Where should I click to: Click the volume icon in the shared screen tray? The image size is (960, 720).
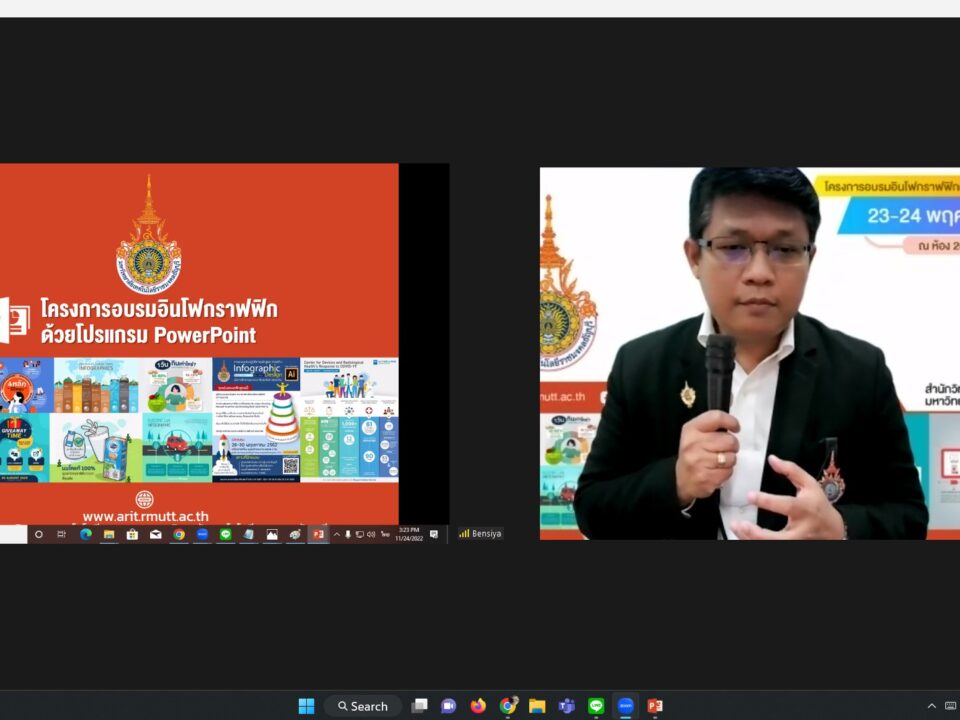pos(371,534)
